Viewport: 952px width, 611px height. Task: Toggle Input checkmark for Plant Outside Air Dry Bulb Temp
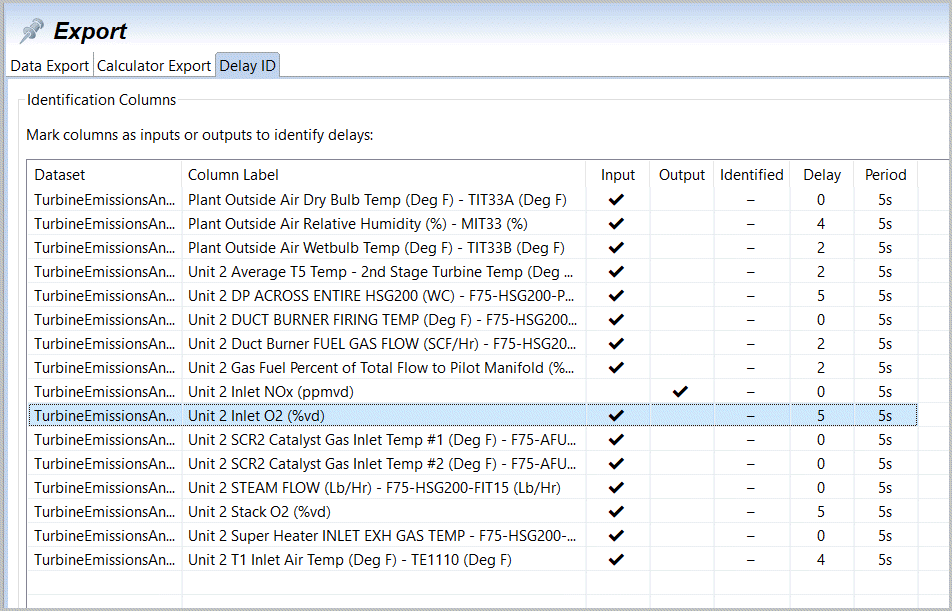[617, 200]
